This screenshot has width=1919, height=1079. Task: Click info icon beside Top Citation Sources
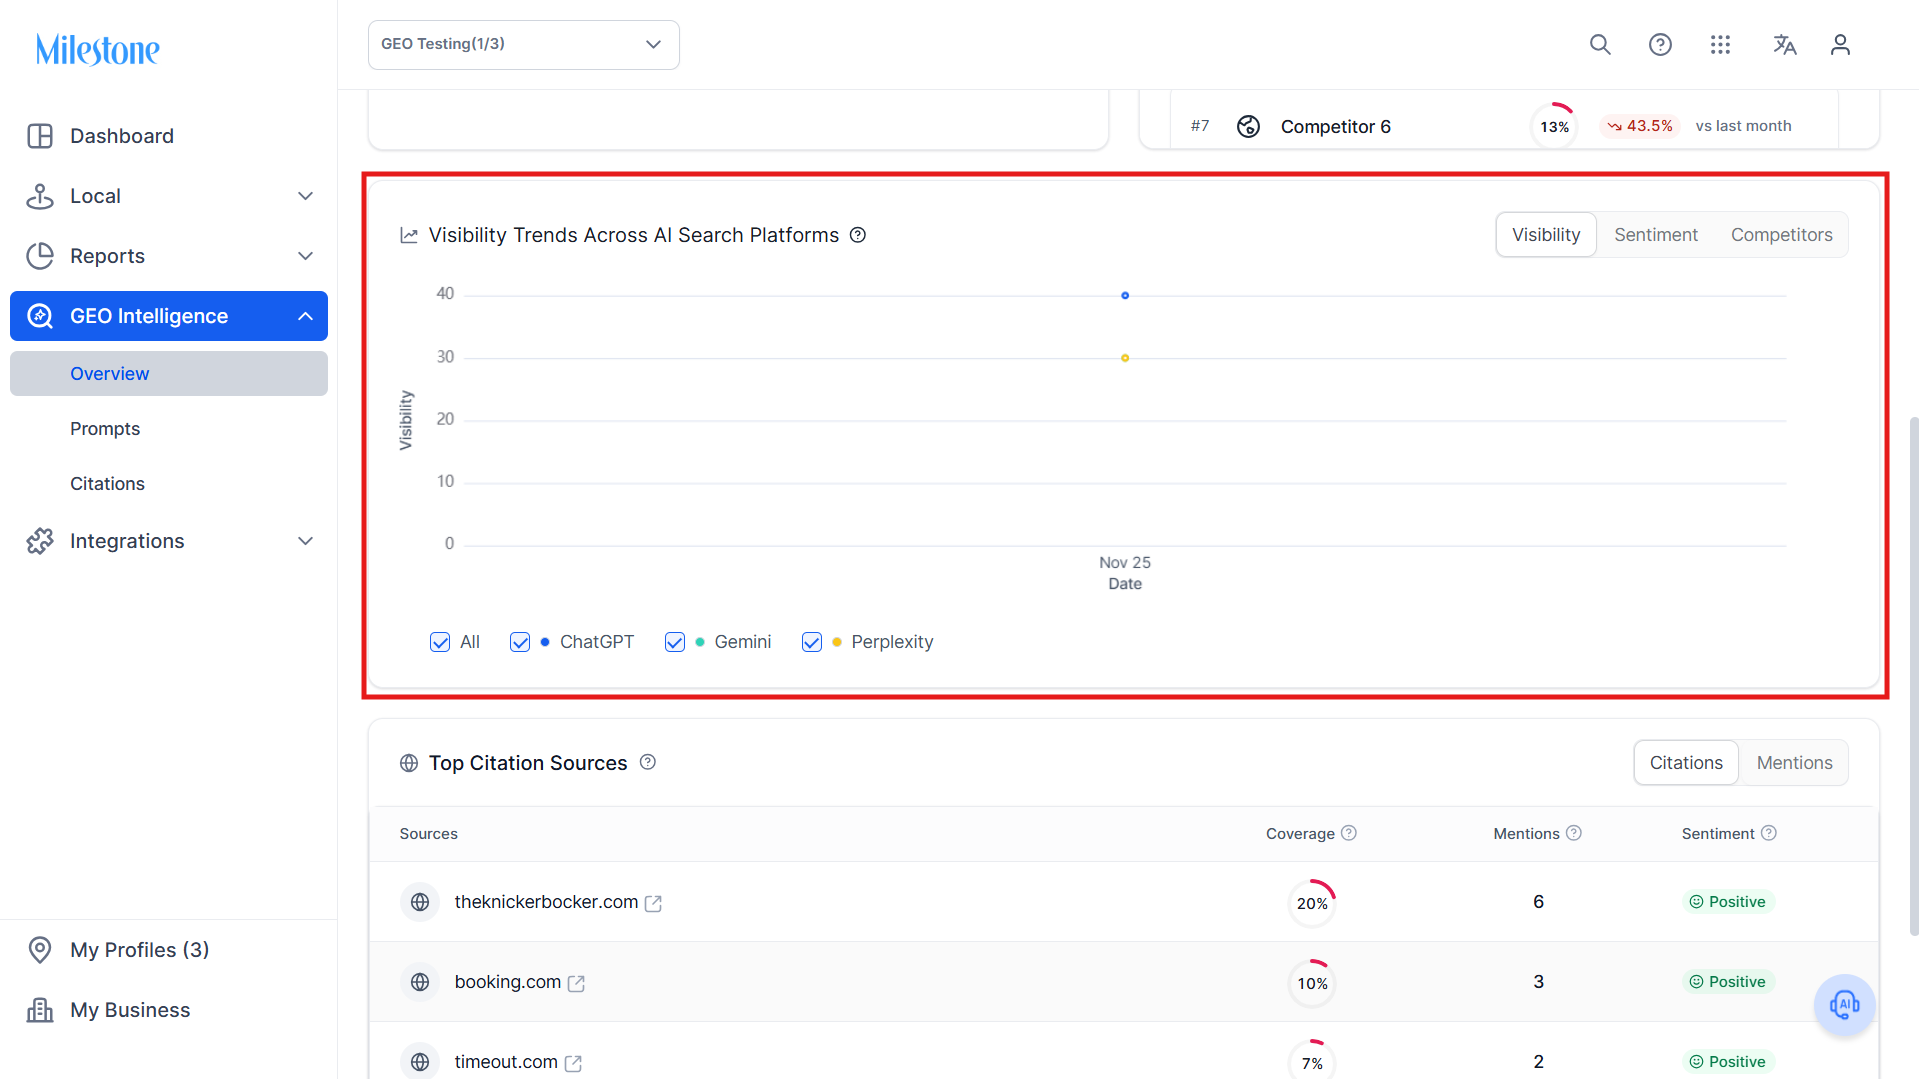648,762
